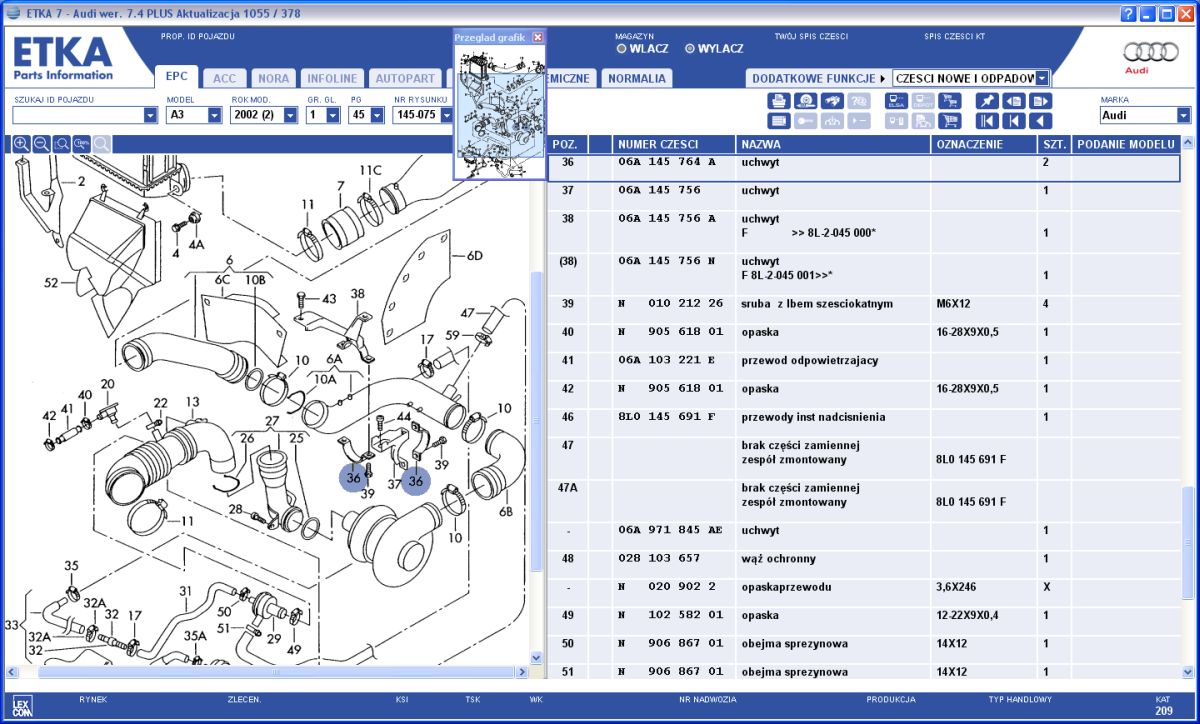
Task: Open the double shopping cart icon
Action: click(949, 101)
